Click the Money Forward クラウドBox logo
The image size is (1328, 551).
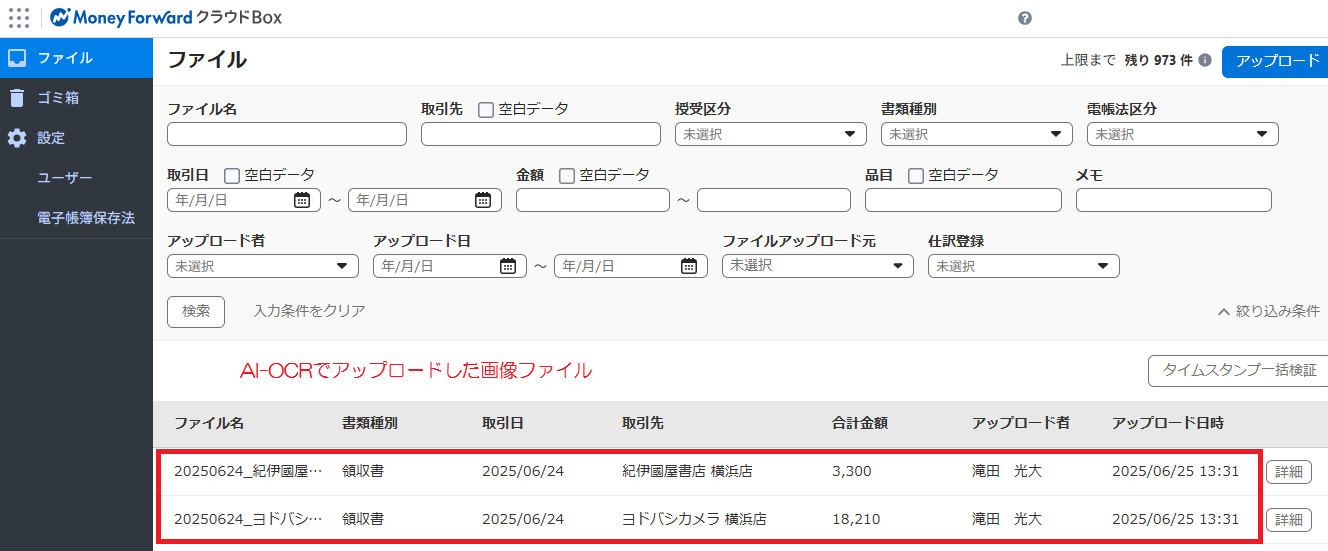pos(166,18)
